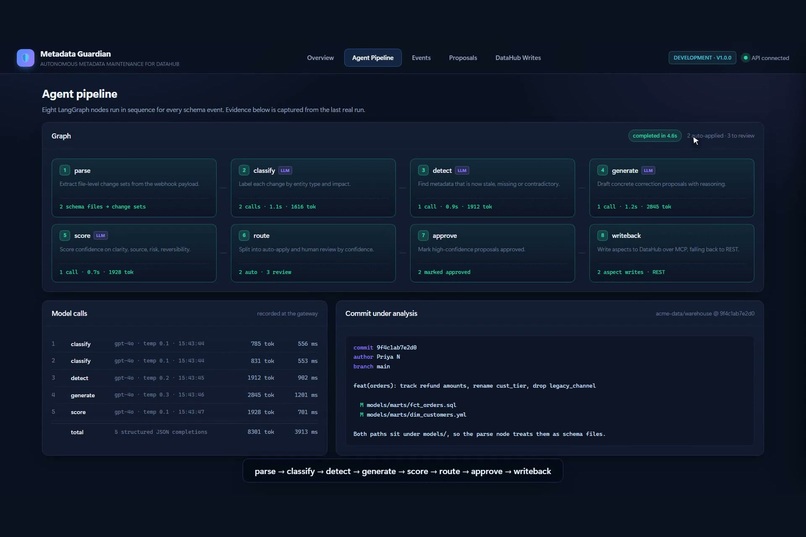
Task: Click '2 schema files + change sets' text
Action: [x=102, y=207]
